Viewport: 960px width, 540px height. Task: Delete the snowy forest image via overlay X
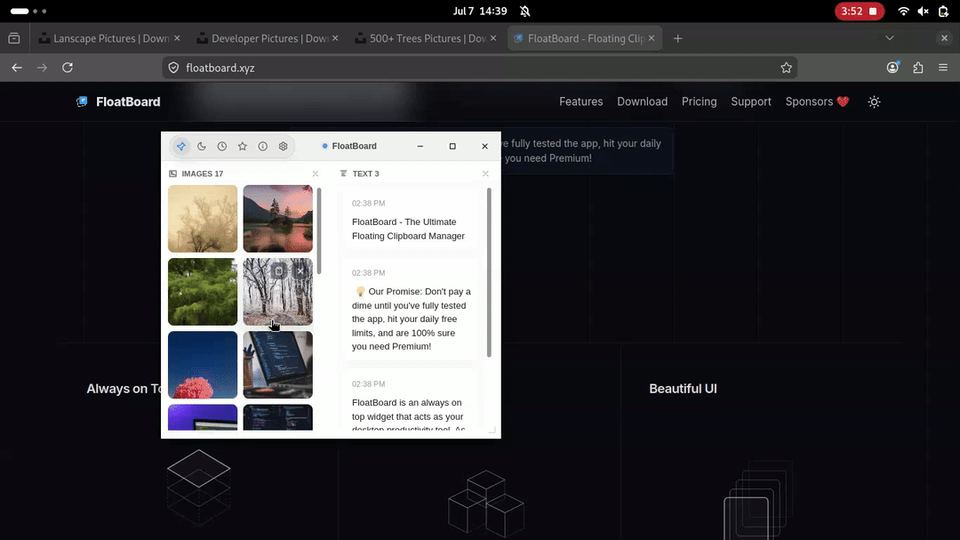300,271
